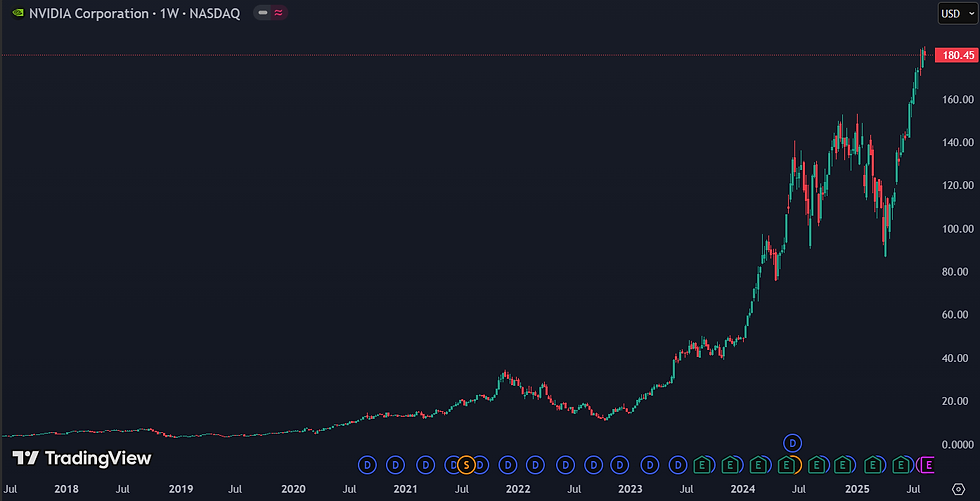
Task: Click the last D dividend marker before the earnings markers
Action: 678,465
